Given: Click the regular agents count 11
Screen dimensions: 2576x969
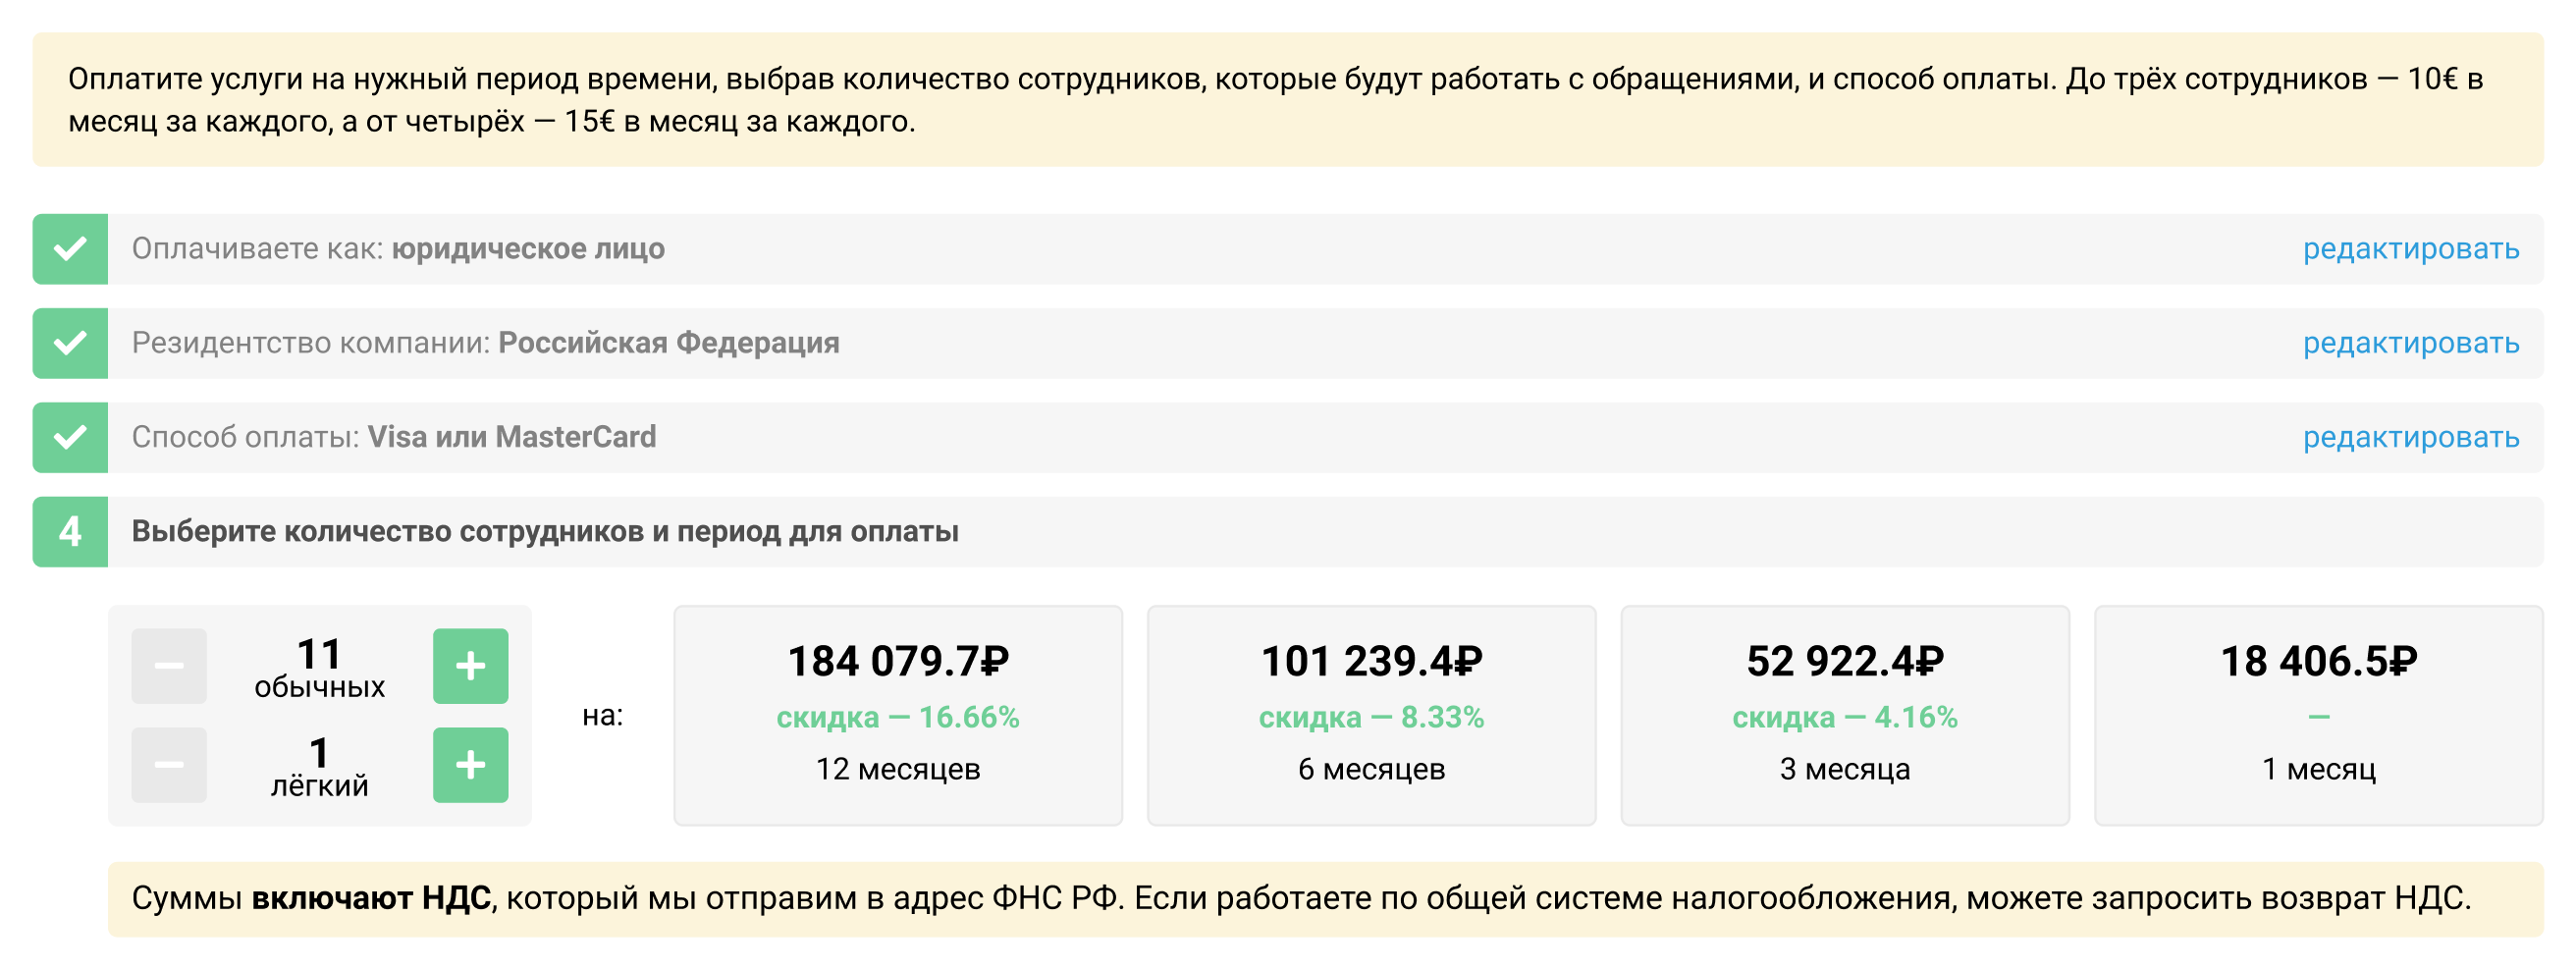Looking at the screenshot, I should 319,655.
